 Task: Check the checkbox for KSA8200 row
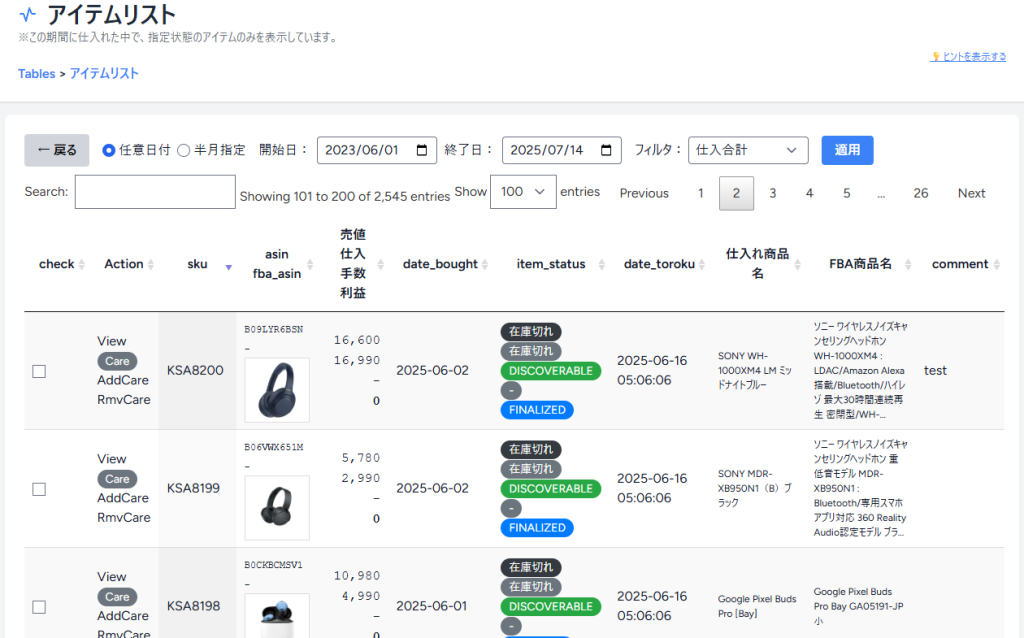click(x=39, y=371)
